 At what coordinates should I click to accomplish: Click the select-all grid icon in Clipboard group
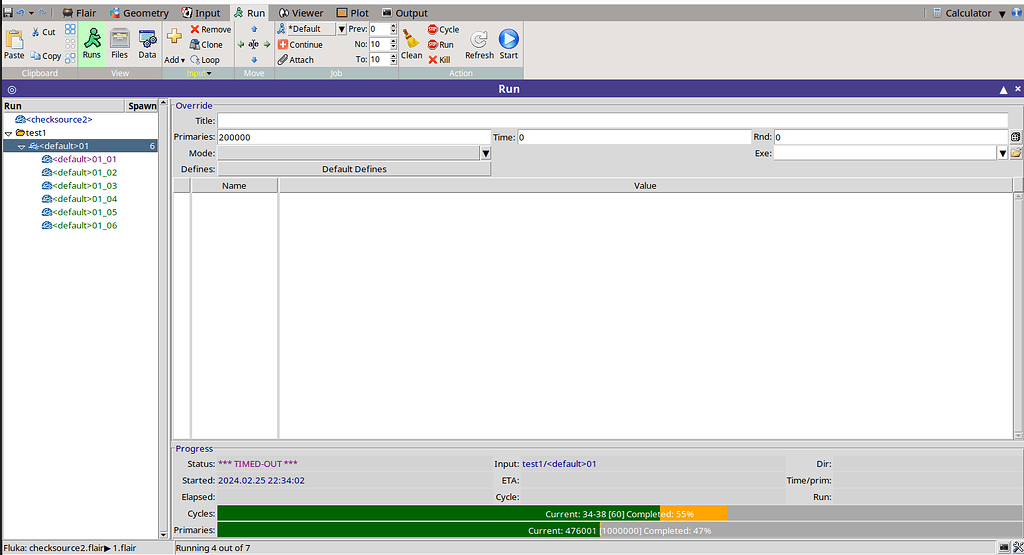tap(70, 30)
